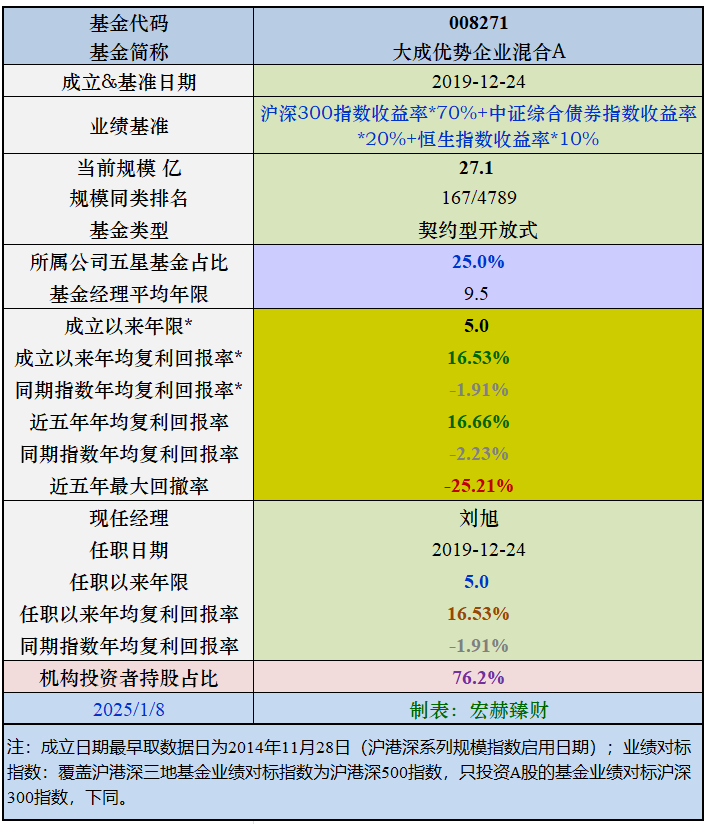Image resolution: width=704 pixels, height=824 pixels.
Task: Select establishment date in 成立&基准日期 row
Action: click(x=478, y=82)
